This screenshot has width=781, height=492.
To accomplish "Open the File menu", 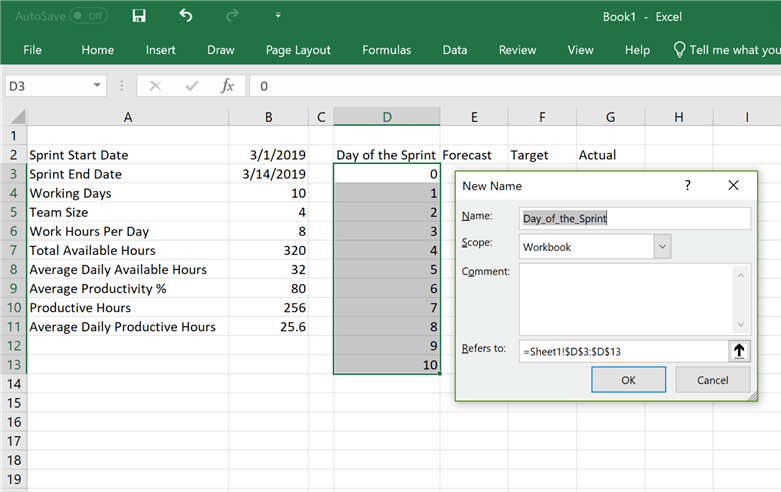I will (32, 50).
